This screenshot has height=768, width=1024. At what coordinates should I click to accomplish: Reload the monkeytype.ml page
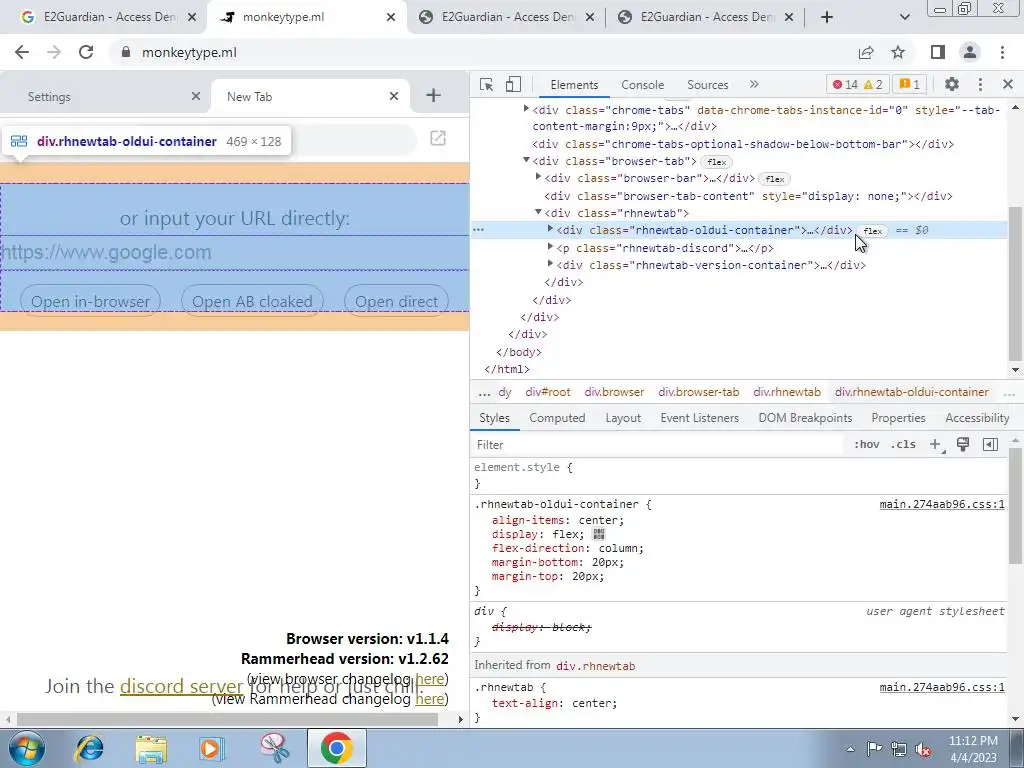coord(86,52)
